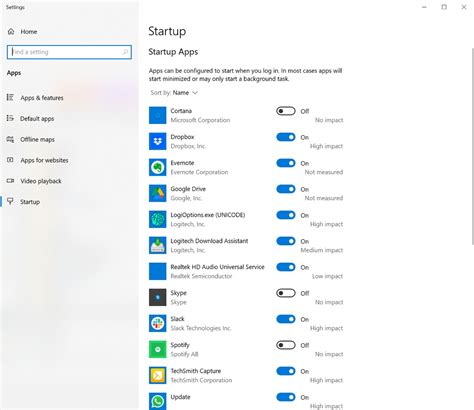Click the Home house icon
The image size is (474, 410).
point(11,32)
